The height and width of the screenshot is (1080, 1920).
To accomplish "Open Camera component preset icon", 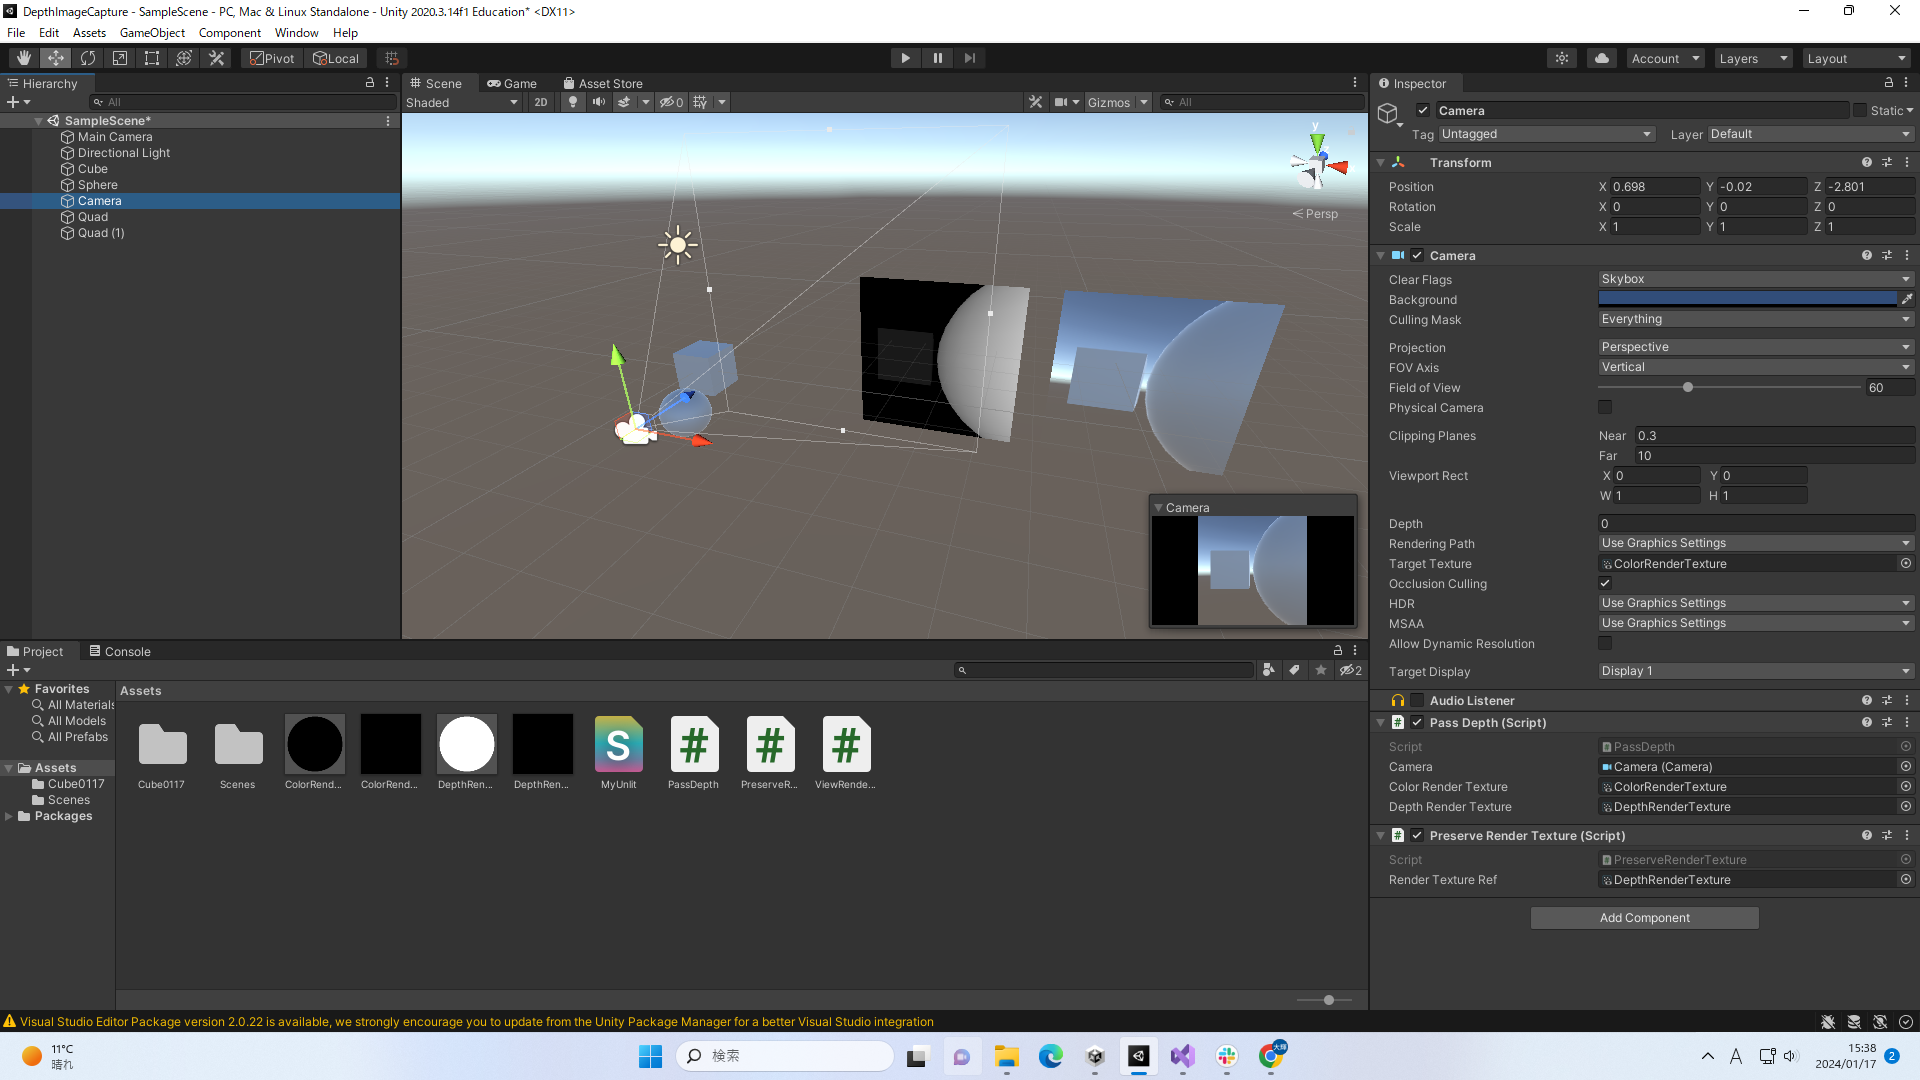I will (1887, 256).
